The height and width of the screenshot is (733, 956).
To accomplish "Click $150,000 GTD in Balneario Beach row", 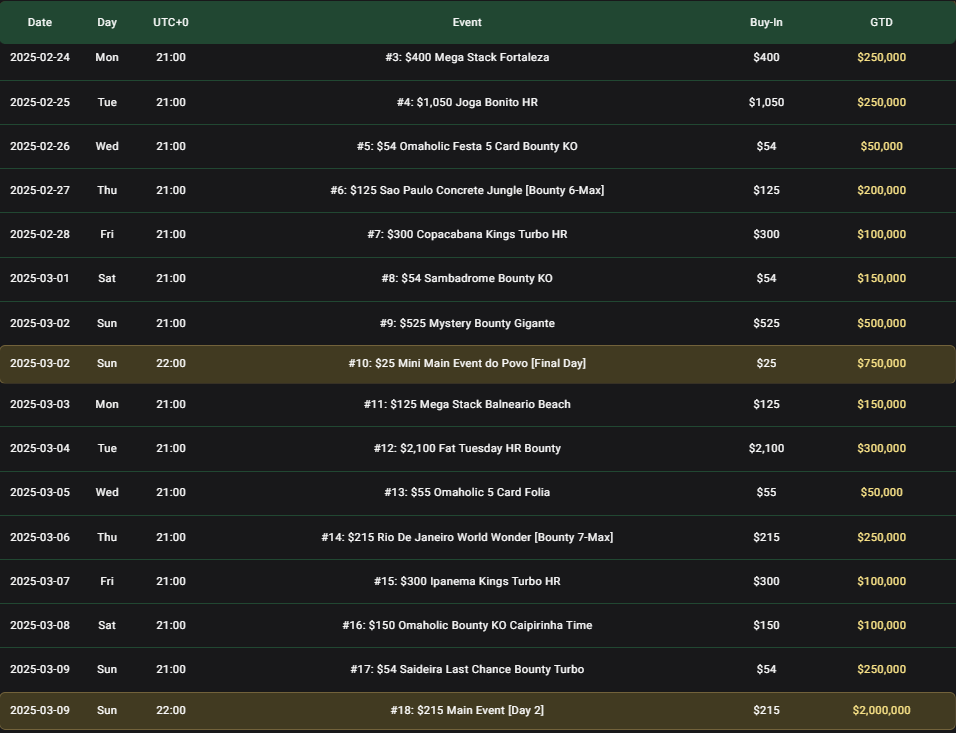I will point(882,404).
